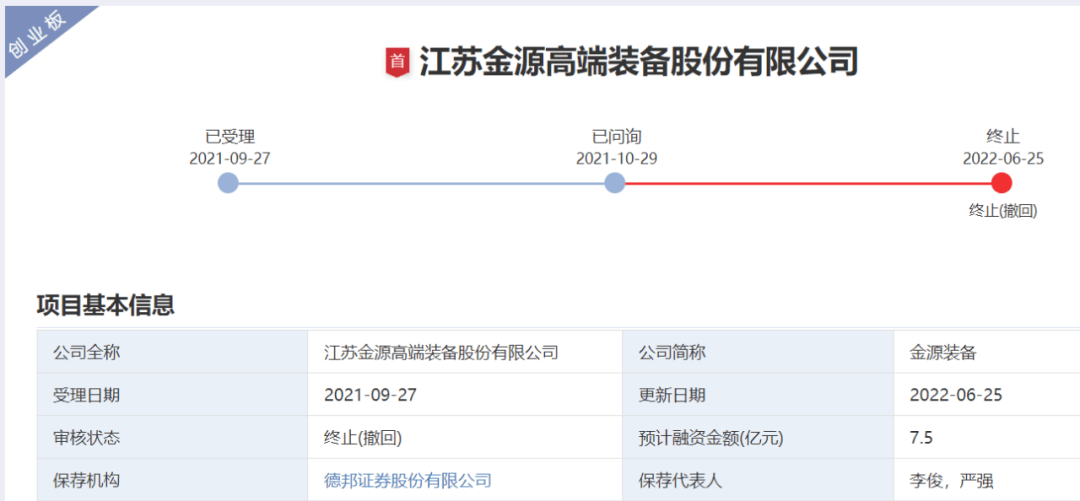Click the 2021-09-27 value in 受理日期 row

click(370, 395)
